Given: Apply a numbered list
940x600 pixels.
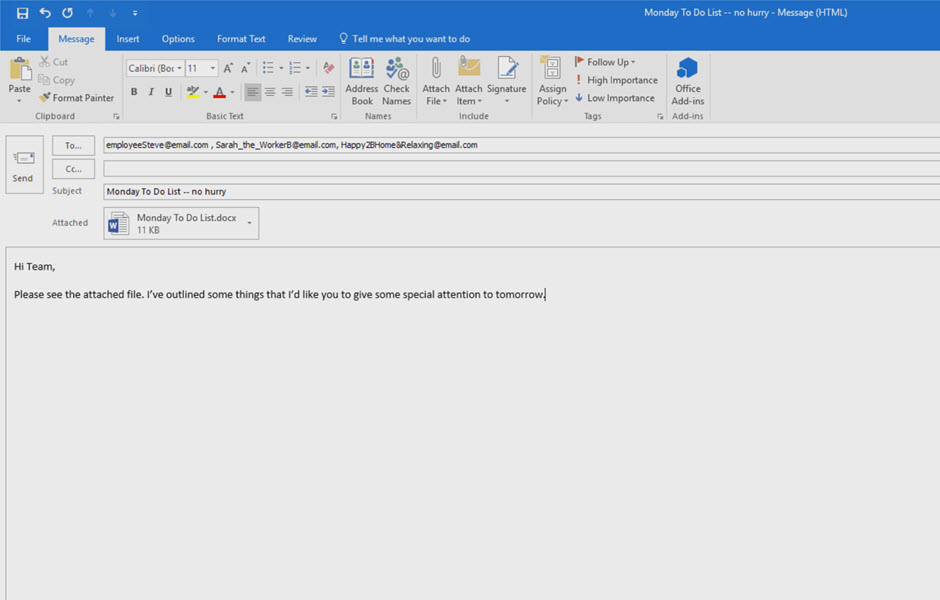Looking at the screenshot, I should point(295,68).
